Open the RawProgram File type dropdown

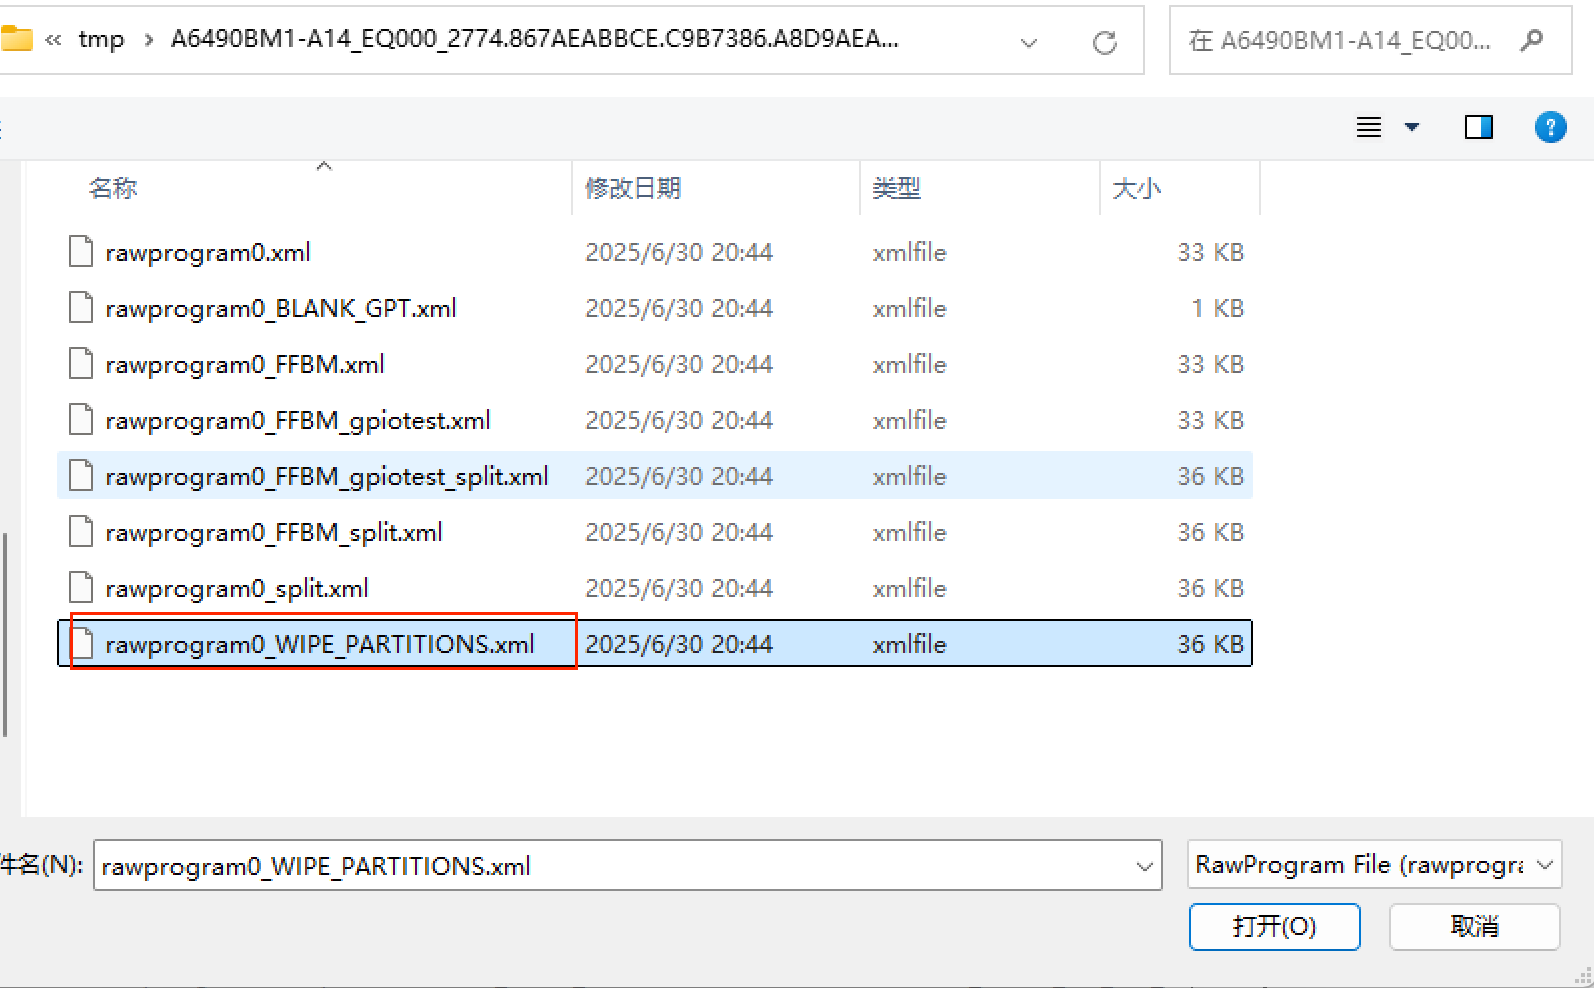(1374, 865)
